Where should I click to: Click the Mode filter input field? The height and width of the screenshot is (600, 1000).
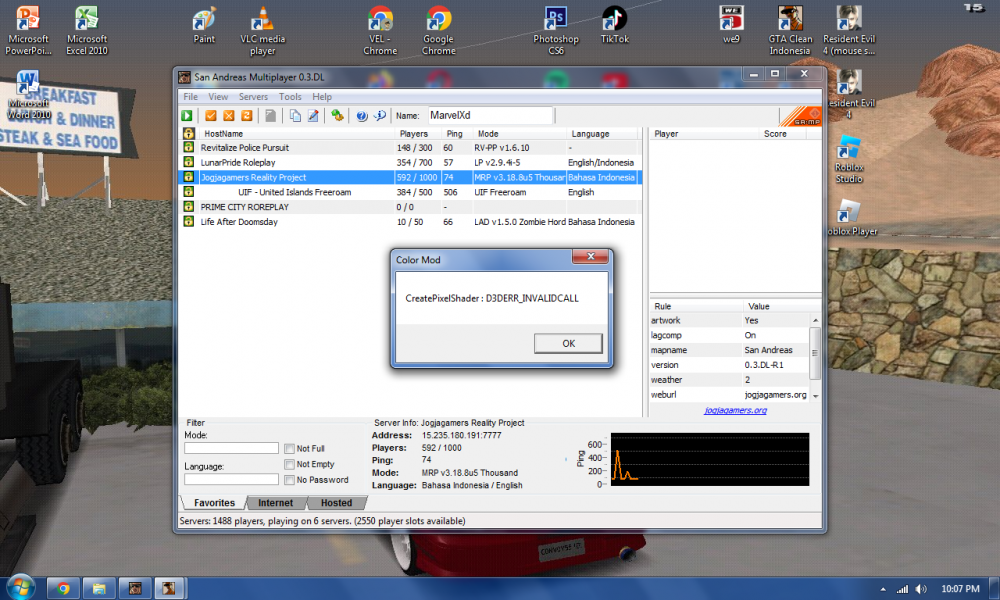[x=232, y=448]
